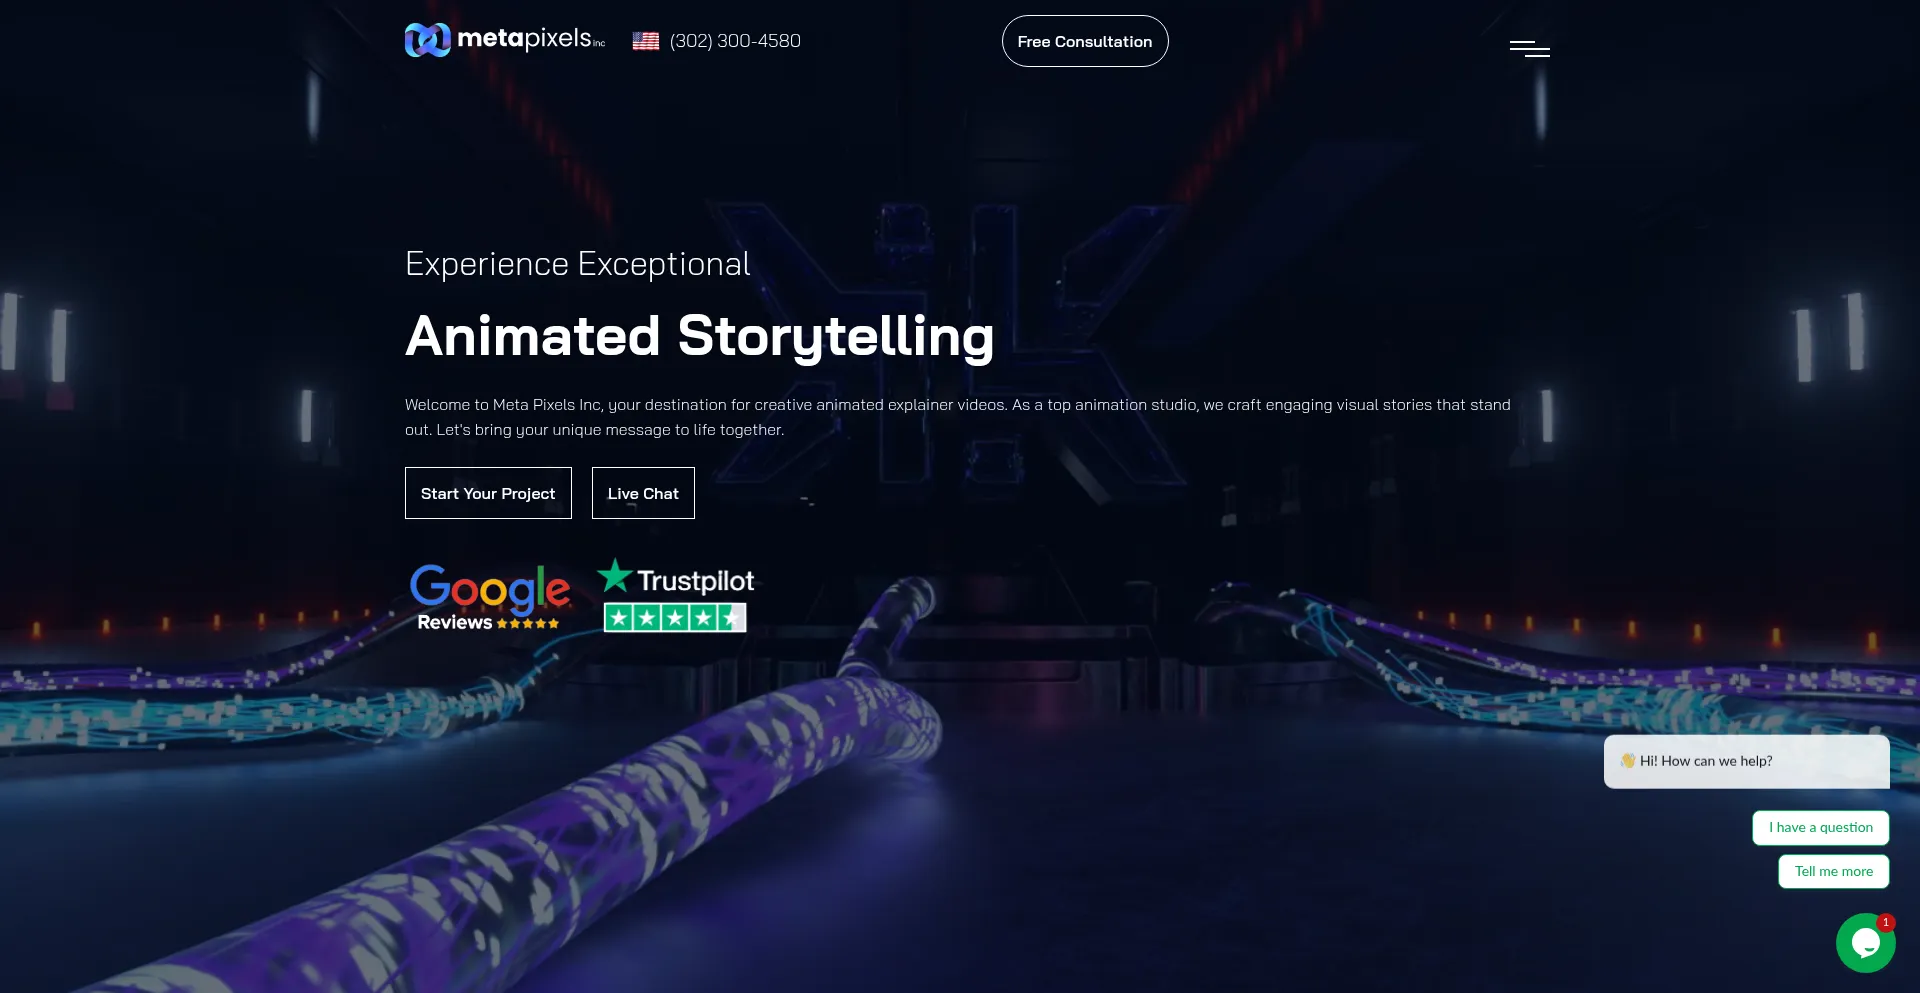Click the 'Hi! How can we help?' message
Screen dimensions: 1920x993
point(1706,761)
